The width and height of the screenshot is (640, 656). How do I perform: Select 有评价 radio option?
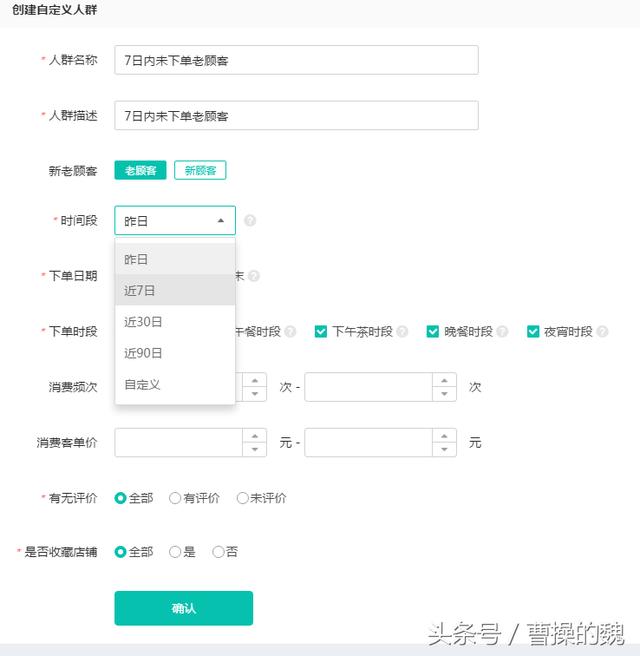tap(175, 498)
